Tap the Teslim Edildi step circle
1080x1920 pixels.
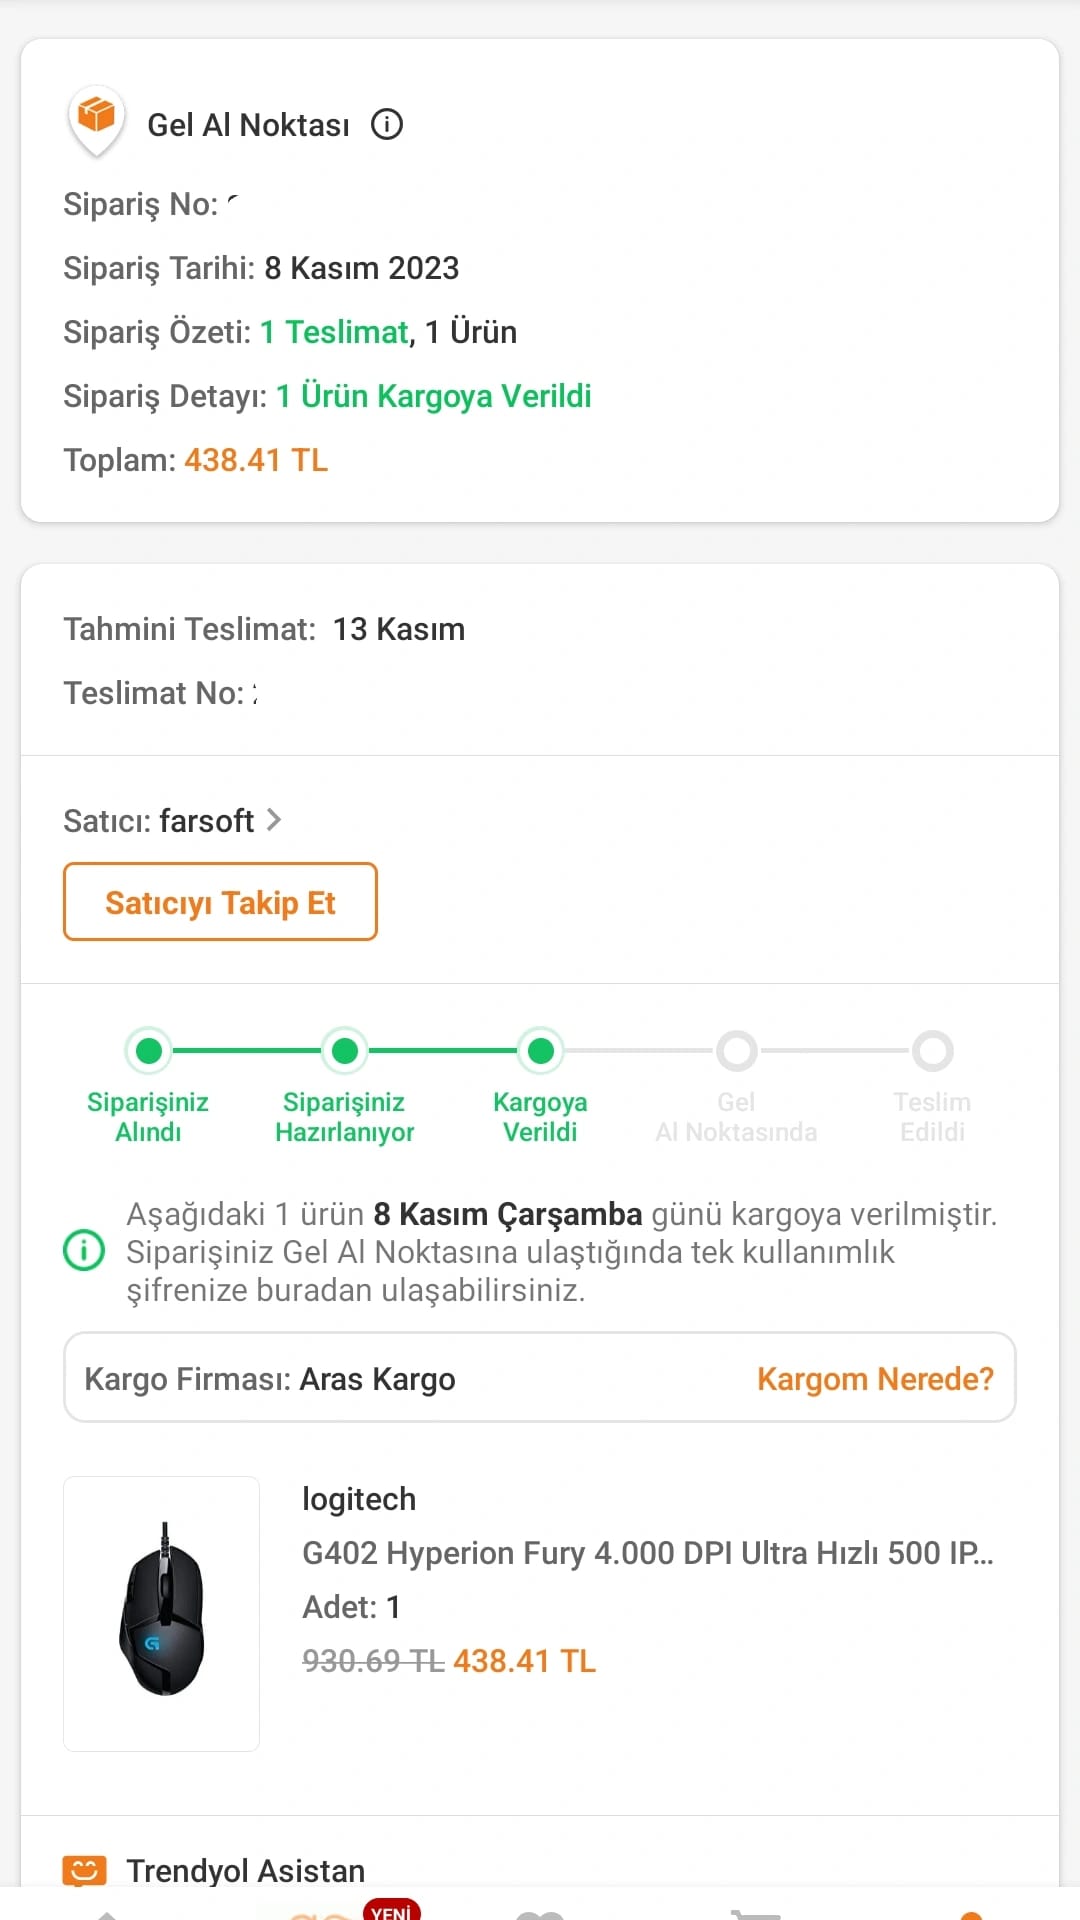click(933, 1051)
